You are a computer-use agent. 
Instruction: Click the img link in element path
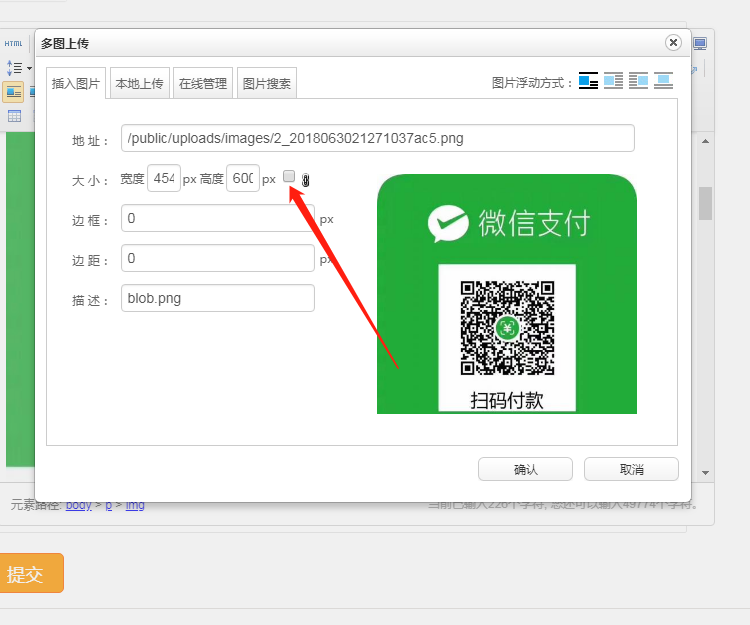coord(135,506)
